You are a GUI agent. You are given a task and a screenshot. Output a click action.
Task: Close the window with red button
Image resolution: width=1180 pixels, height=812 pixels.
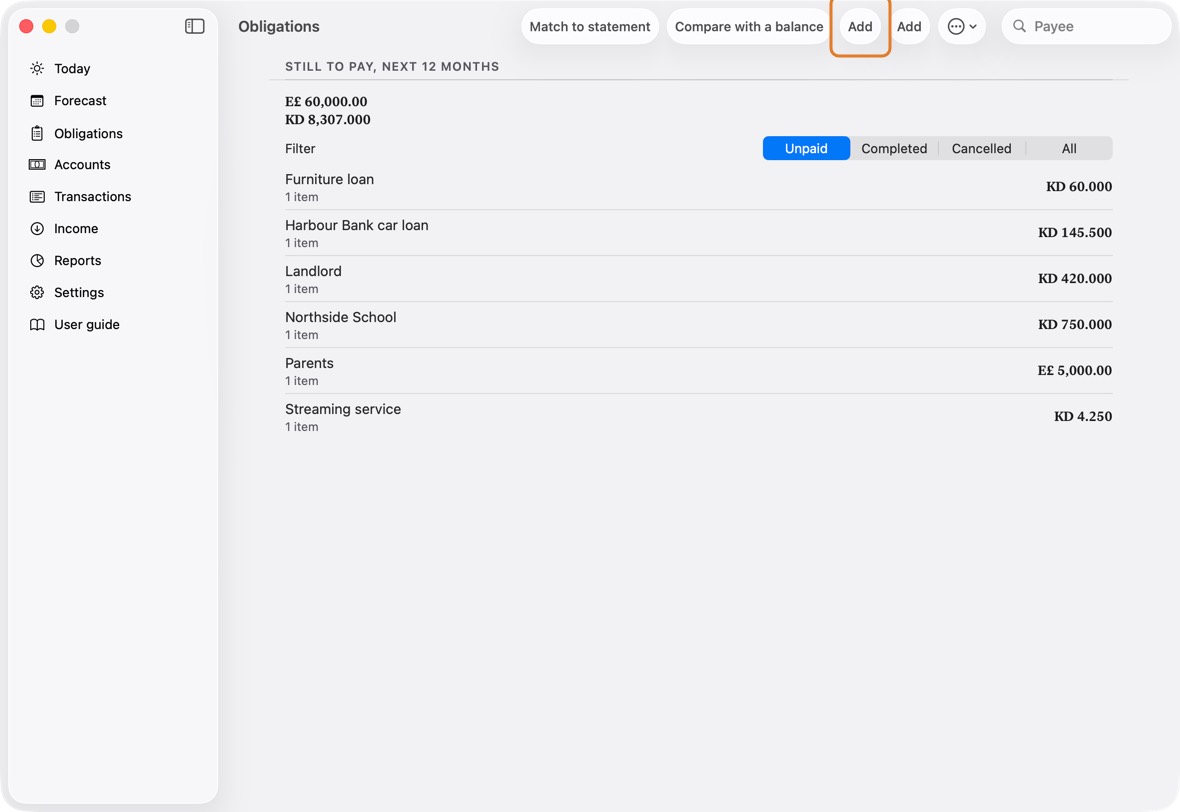[26, 26]
